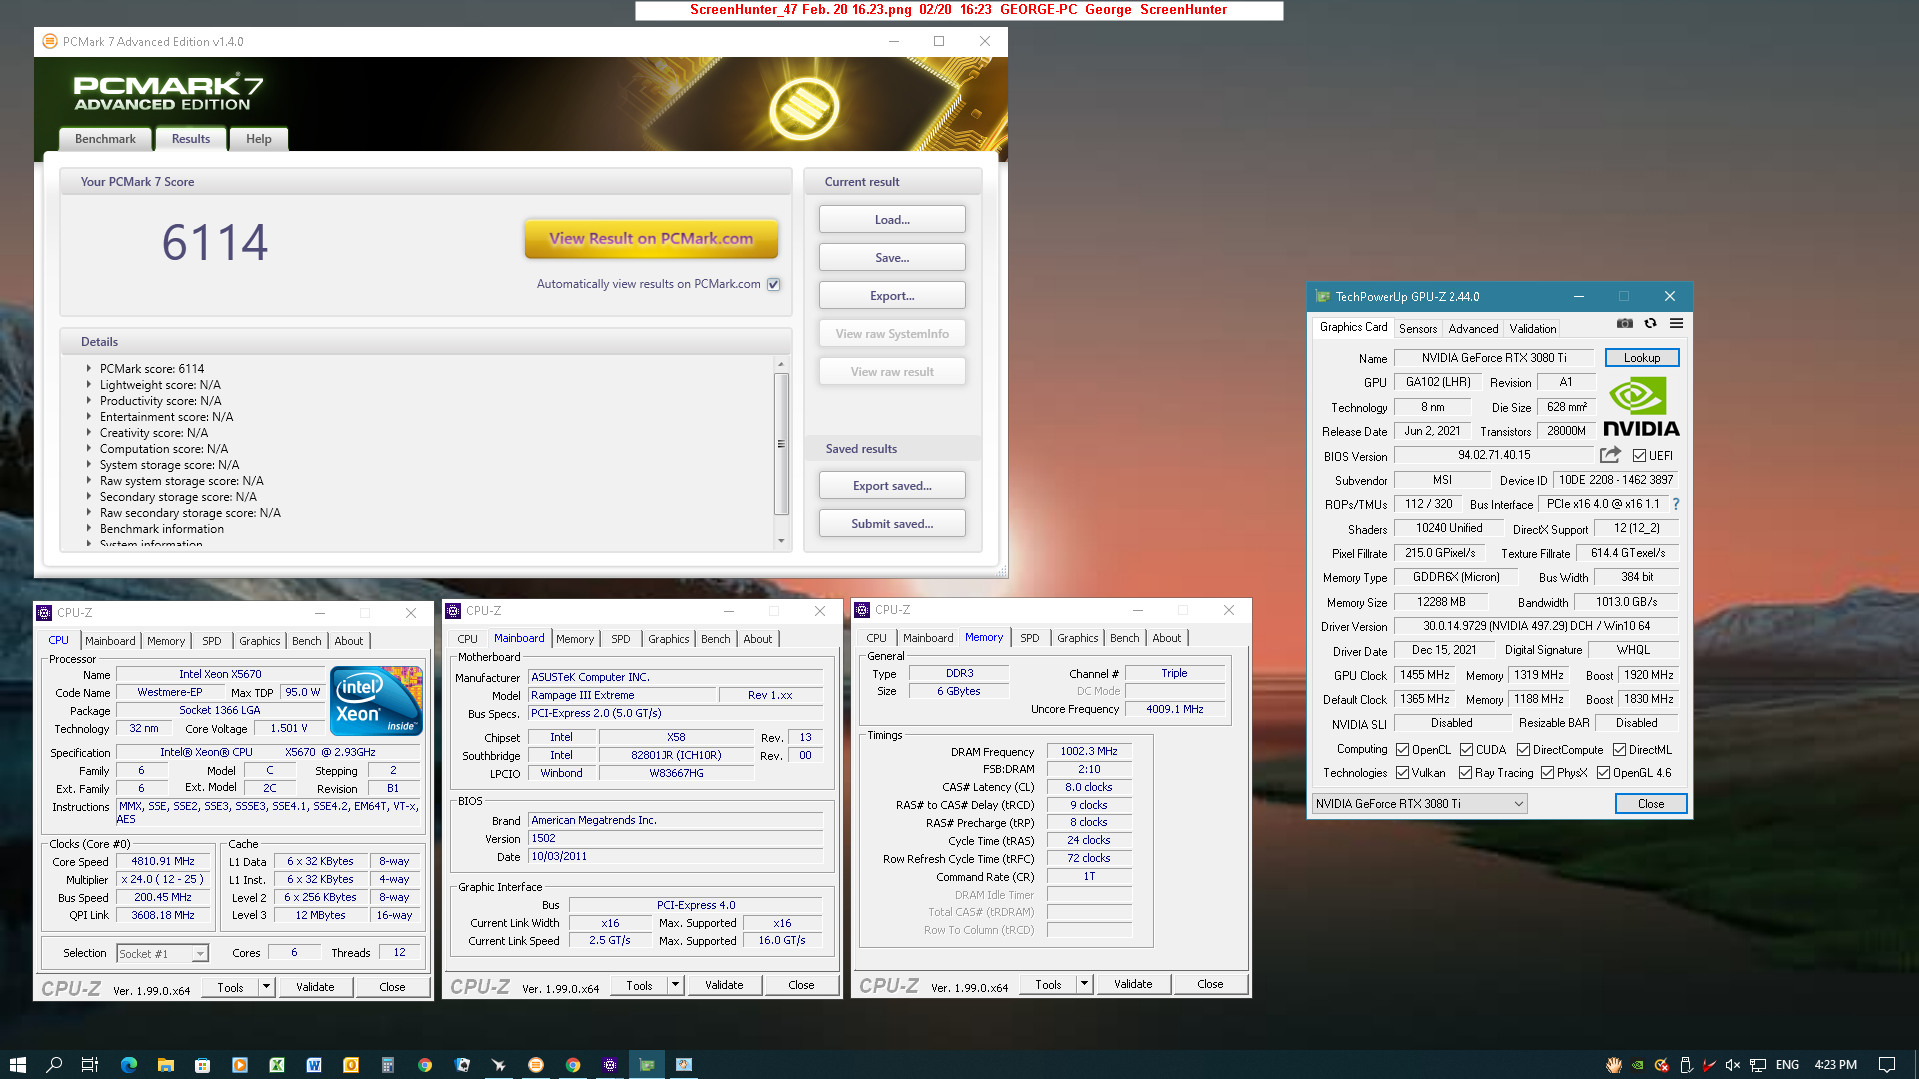This screenshot has height=1079, width=1919.
Task: Click the clock showing 4:23 PM
Action: (x=1835, y=1065)
